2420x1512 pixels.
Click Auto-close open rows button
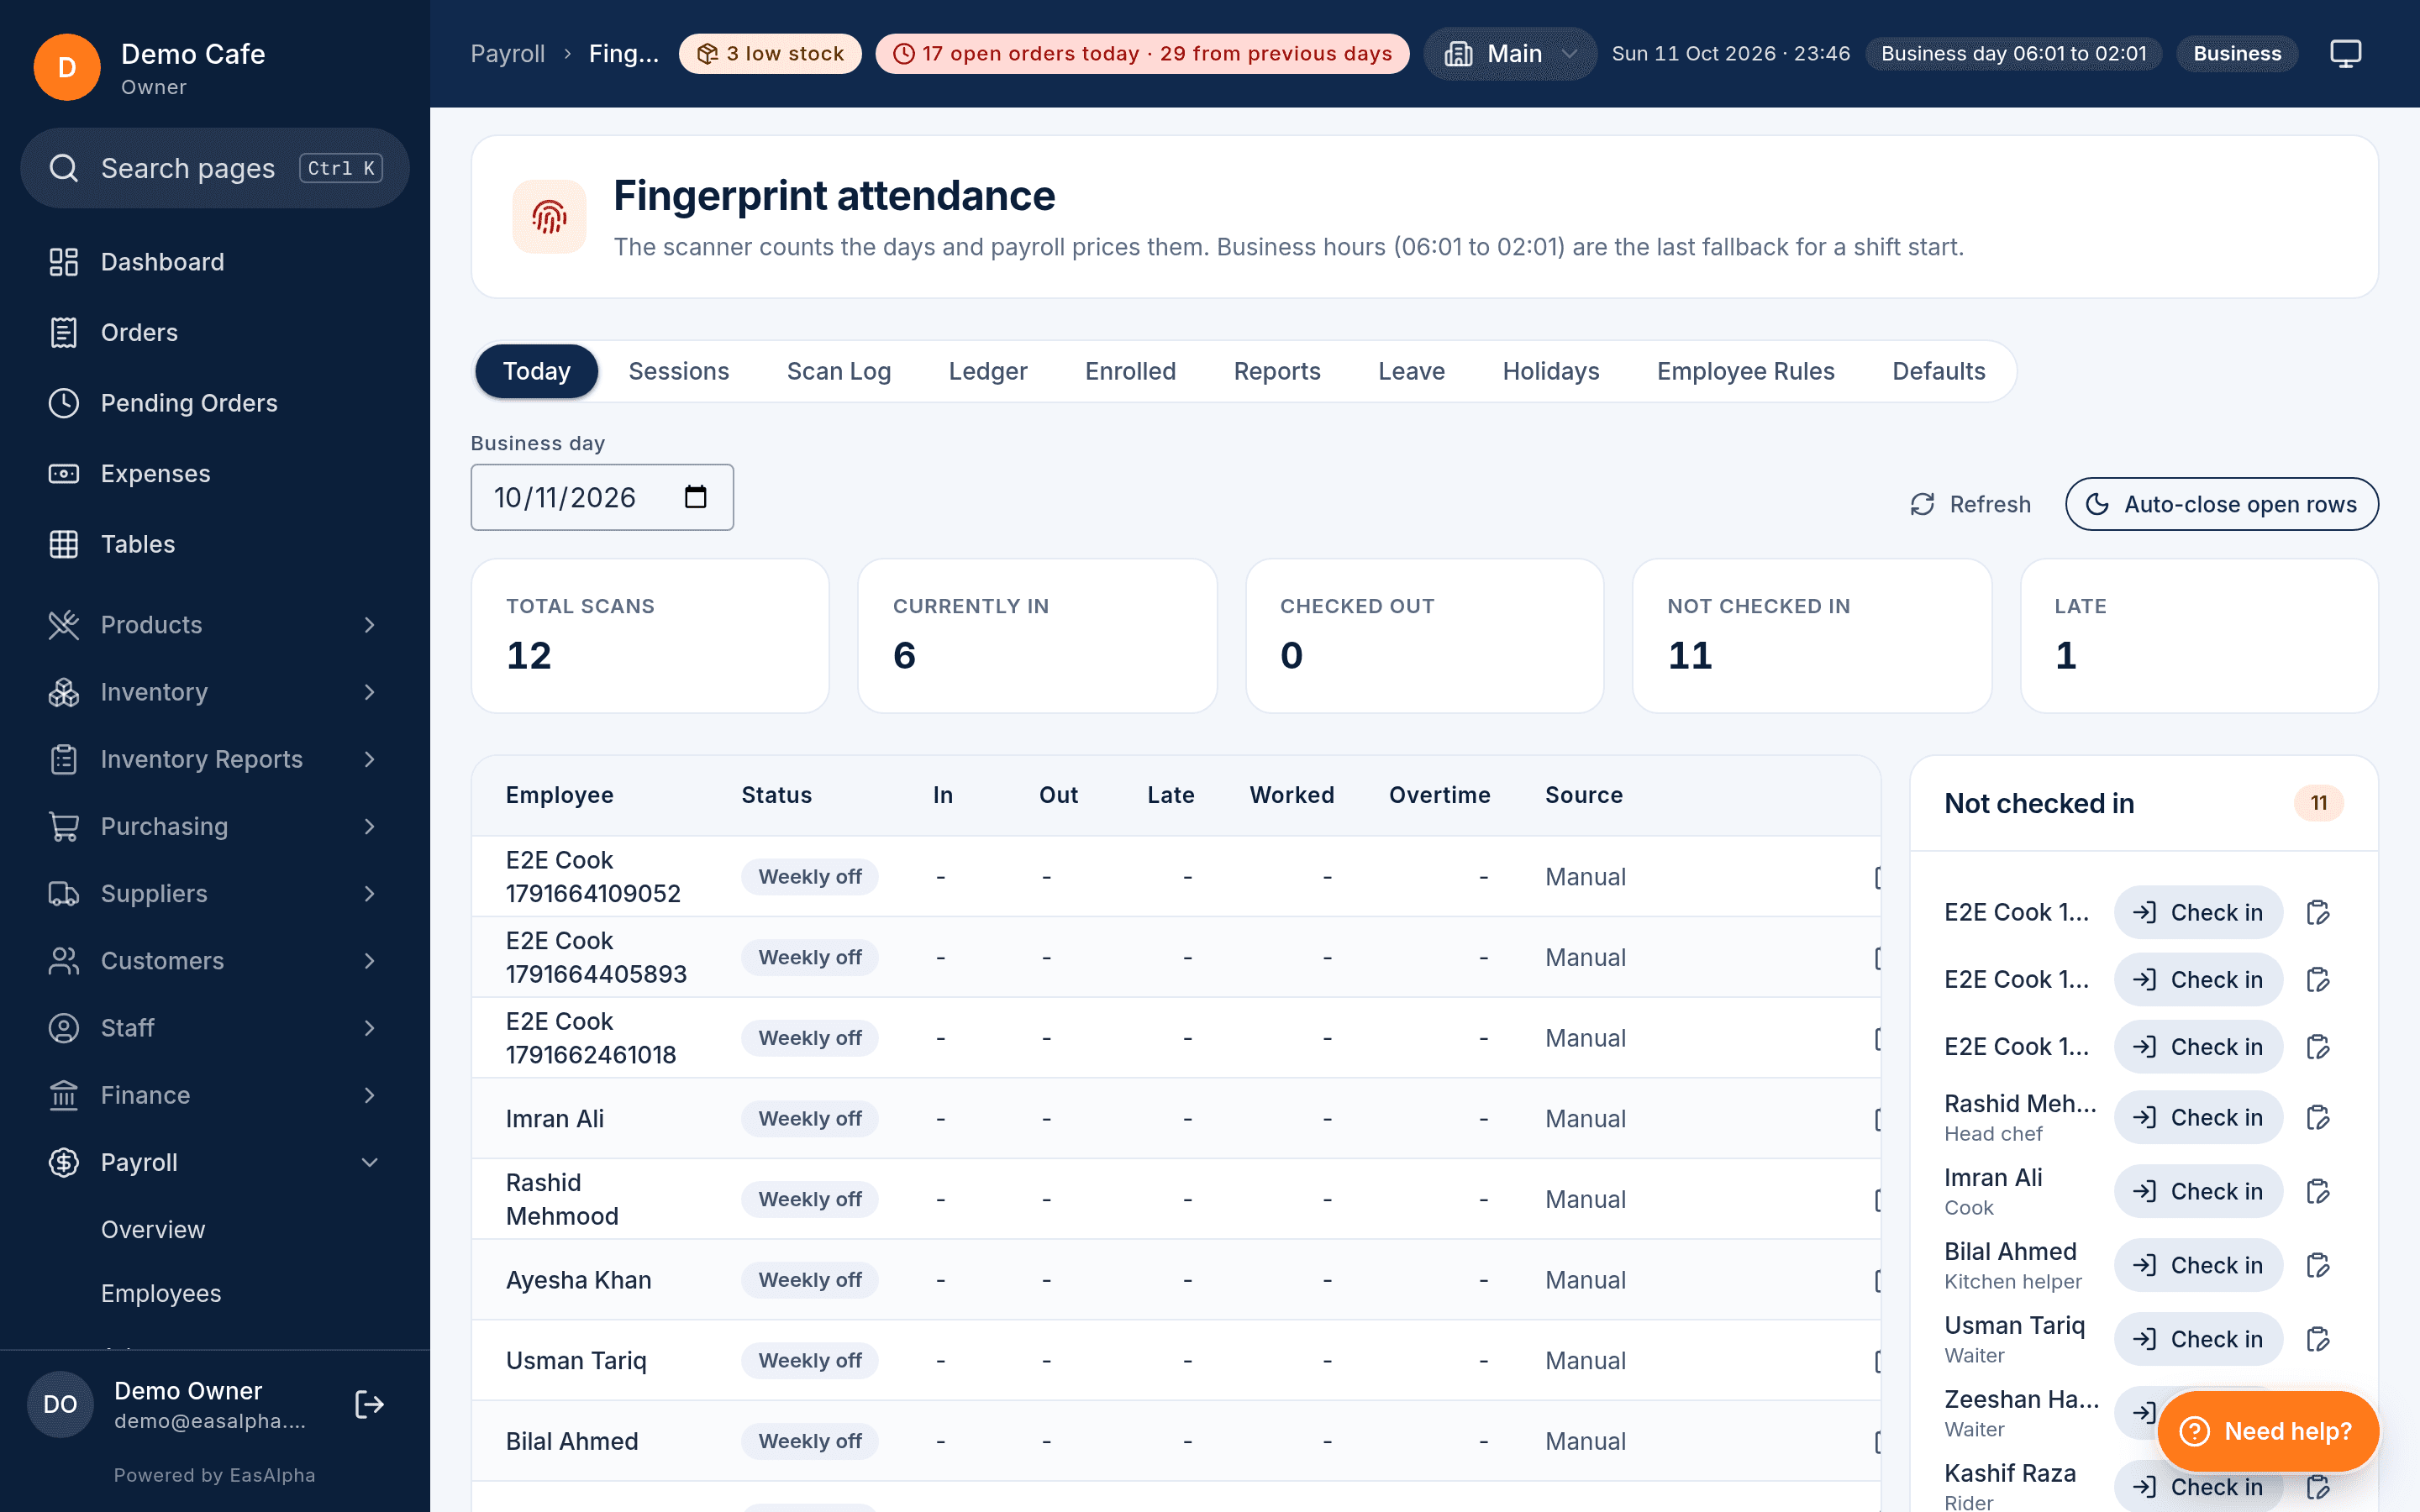2221,504
